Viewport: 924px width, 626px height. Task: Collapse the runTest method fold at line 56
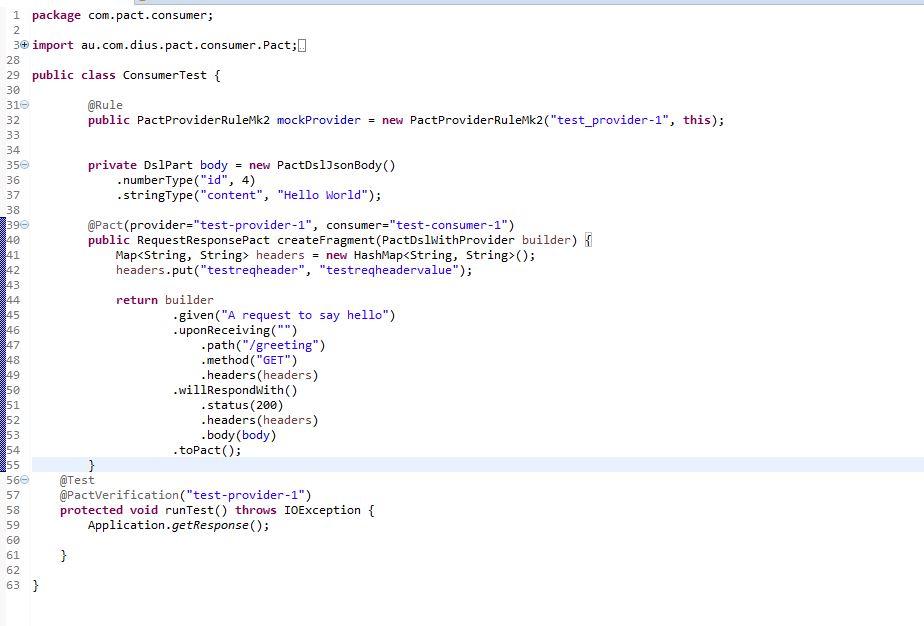25,480
